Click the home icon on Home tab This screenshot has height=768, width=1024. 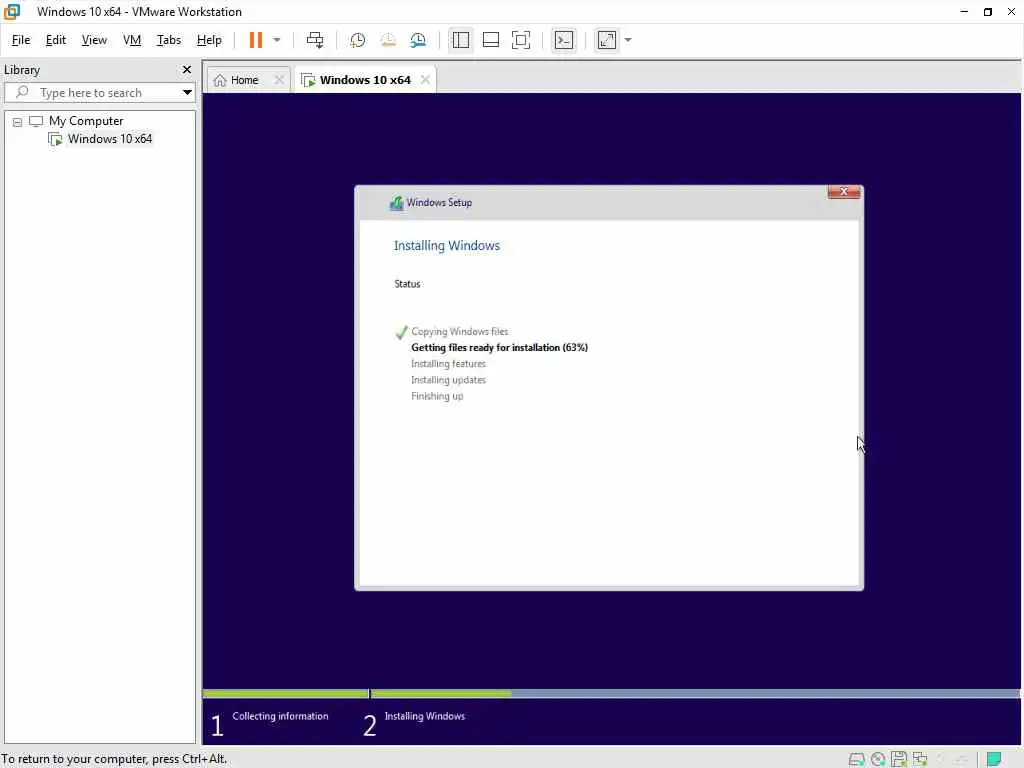click(220, 80)
